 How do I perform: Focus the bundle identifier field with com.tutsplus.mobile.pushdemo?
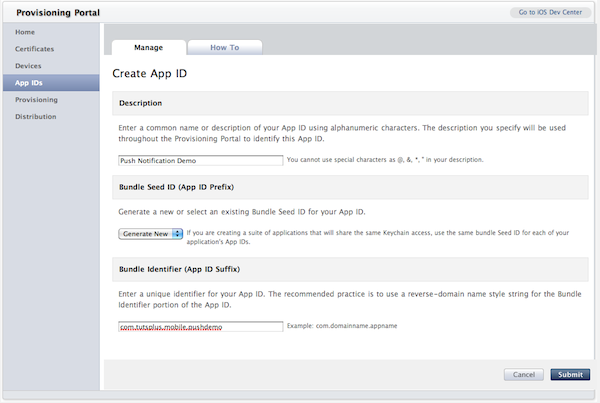(x=201, y=326)
